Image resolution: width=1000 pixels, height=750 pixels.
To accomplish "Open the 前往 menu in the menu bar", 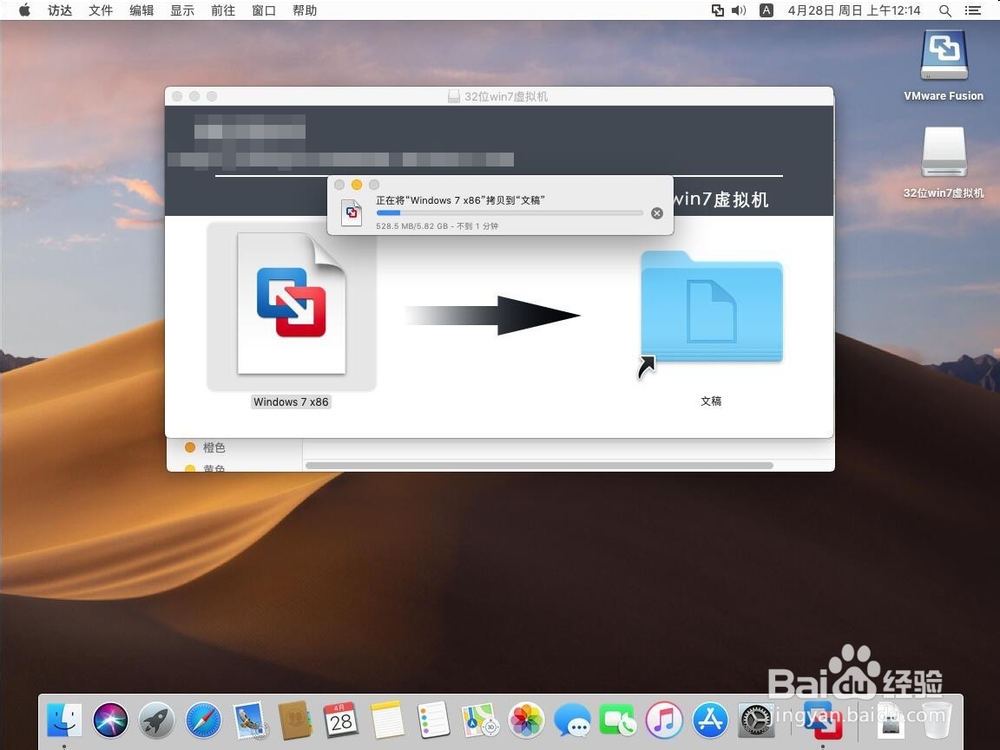I will click(222, 11).
